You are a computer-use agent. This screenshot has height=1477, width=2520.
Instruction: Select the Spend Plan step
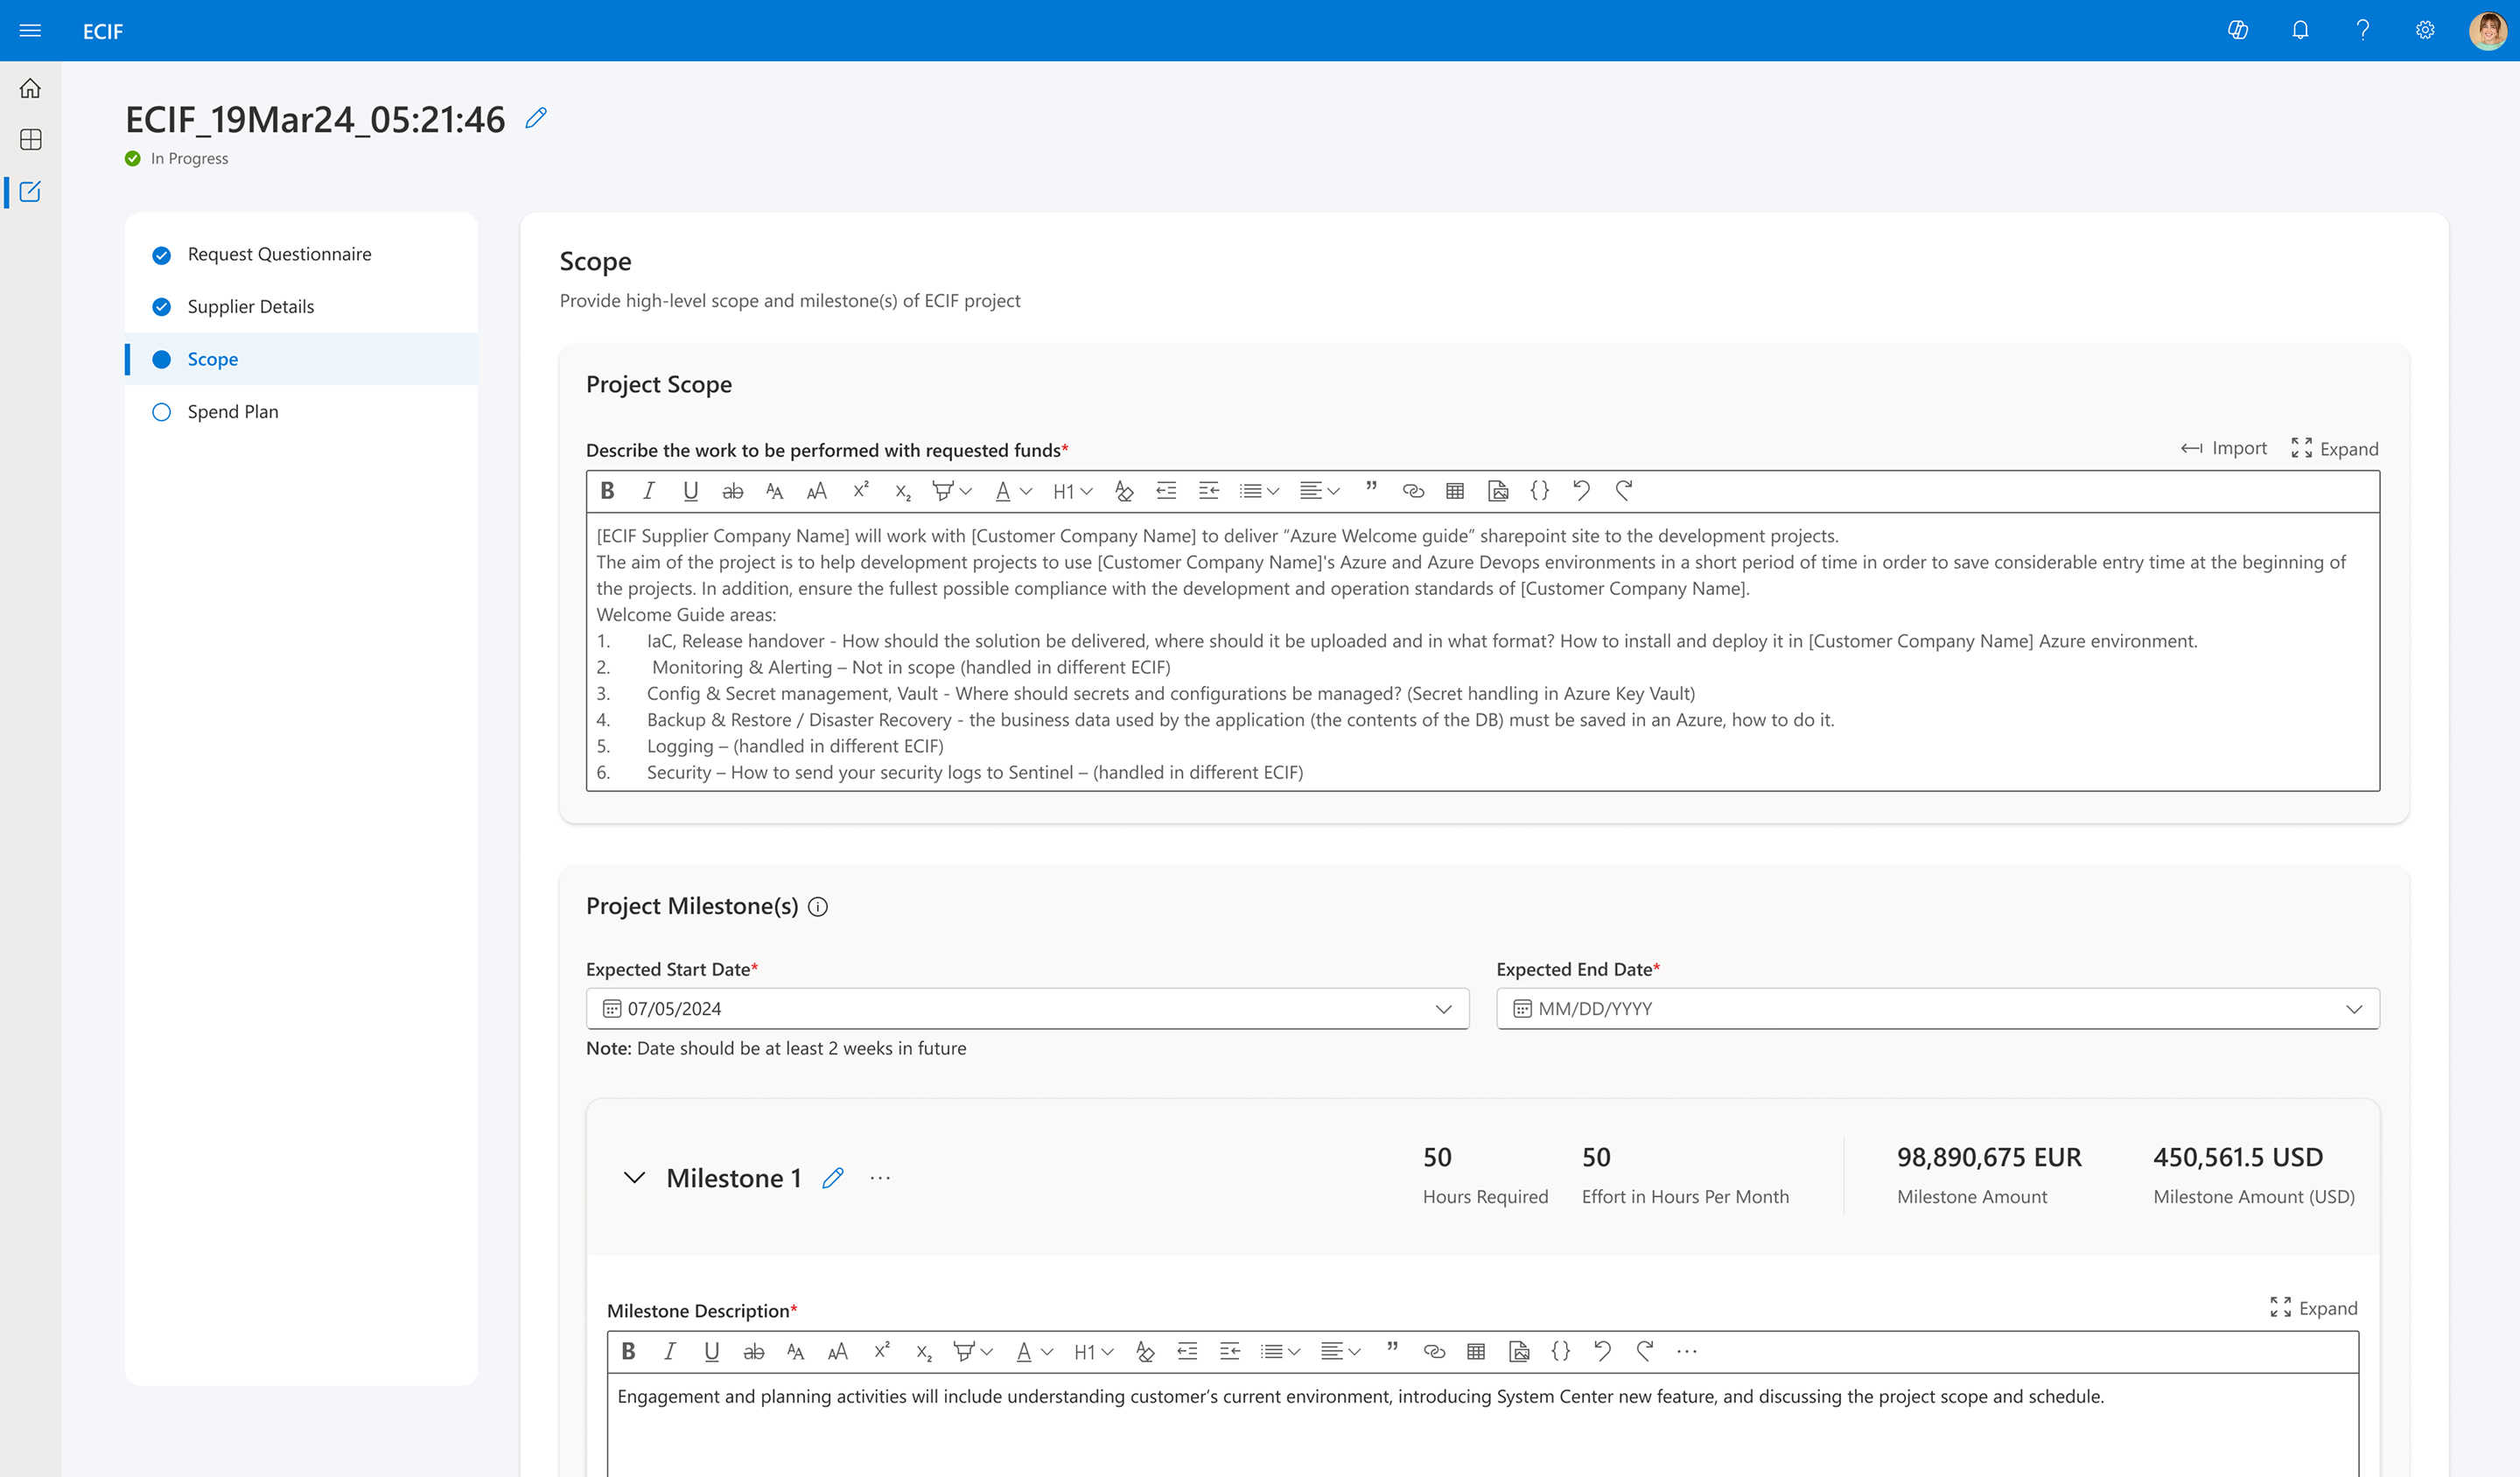click(x=232, y=412)
